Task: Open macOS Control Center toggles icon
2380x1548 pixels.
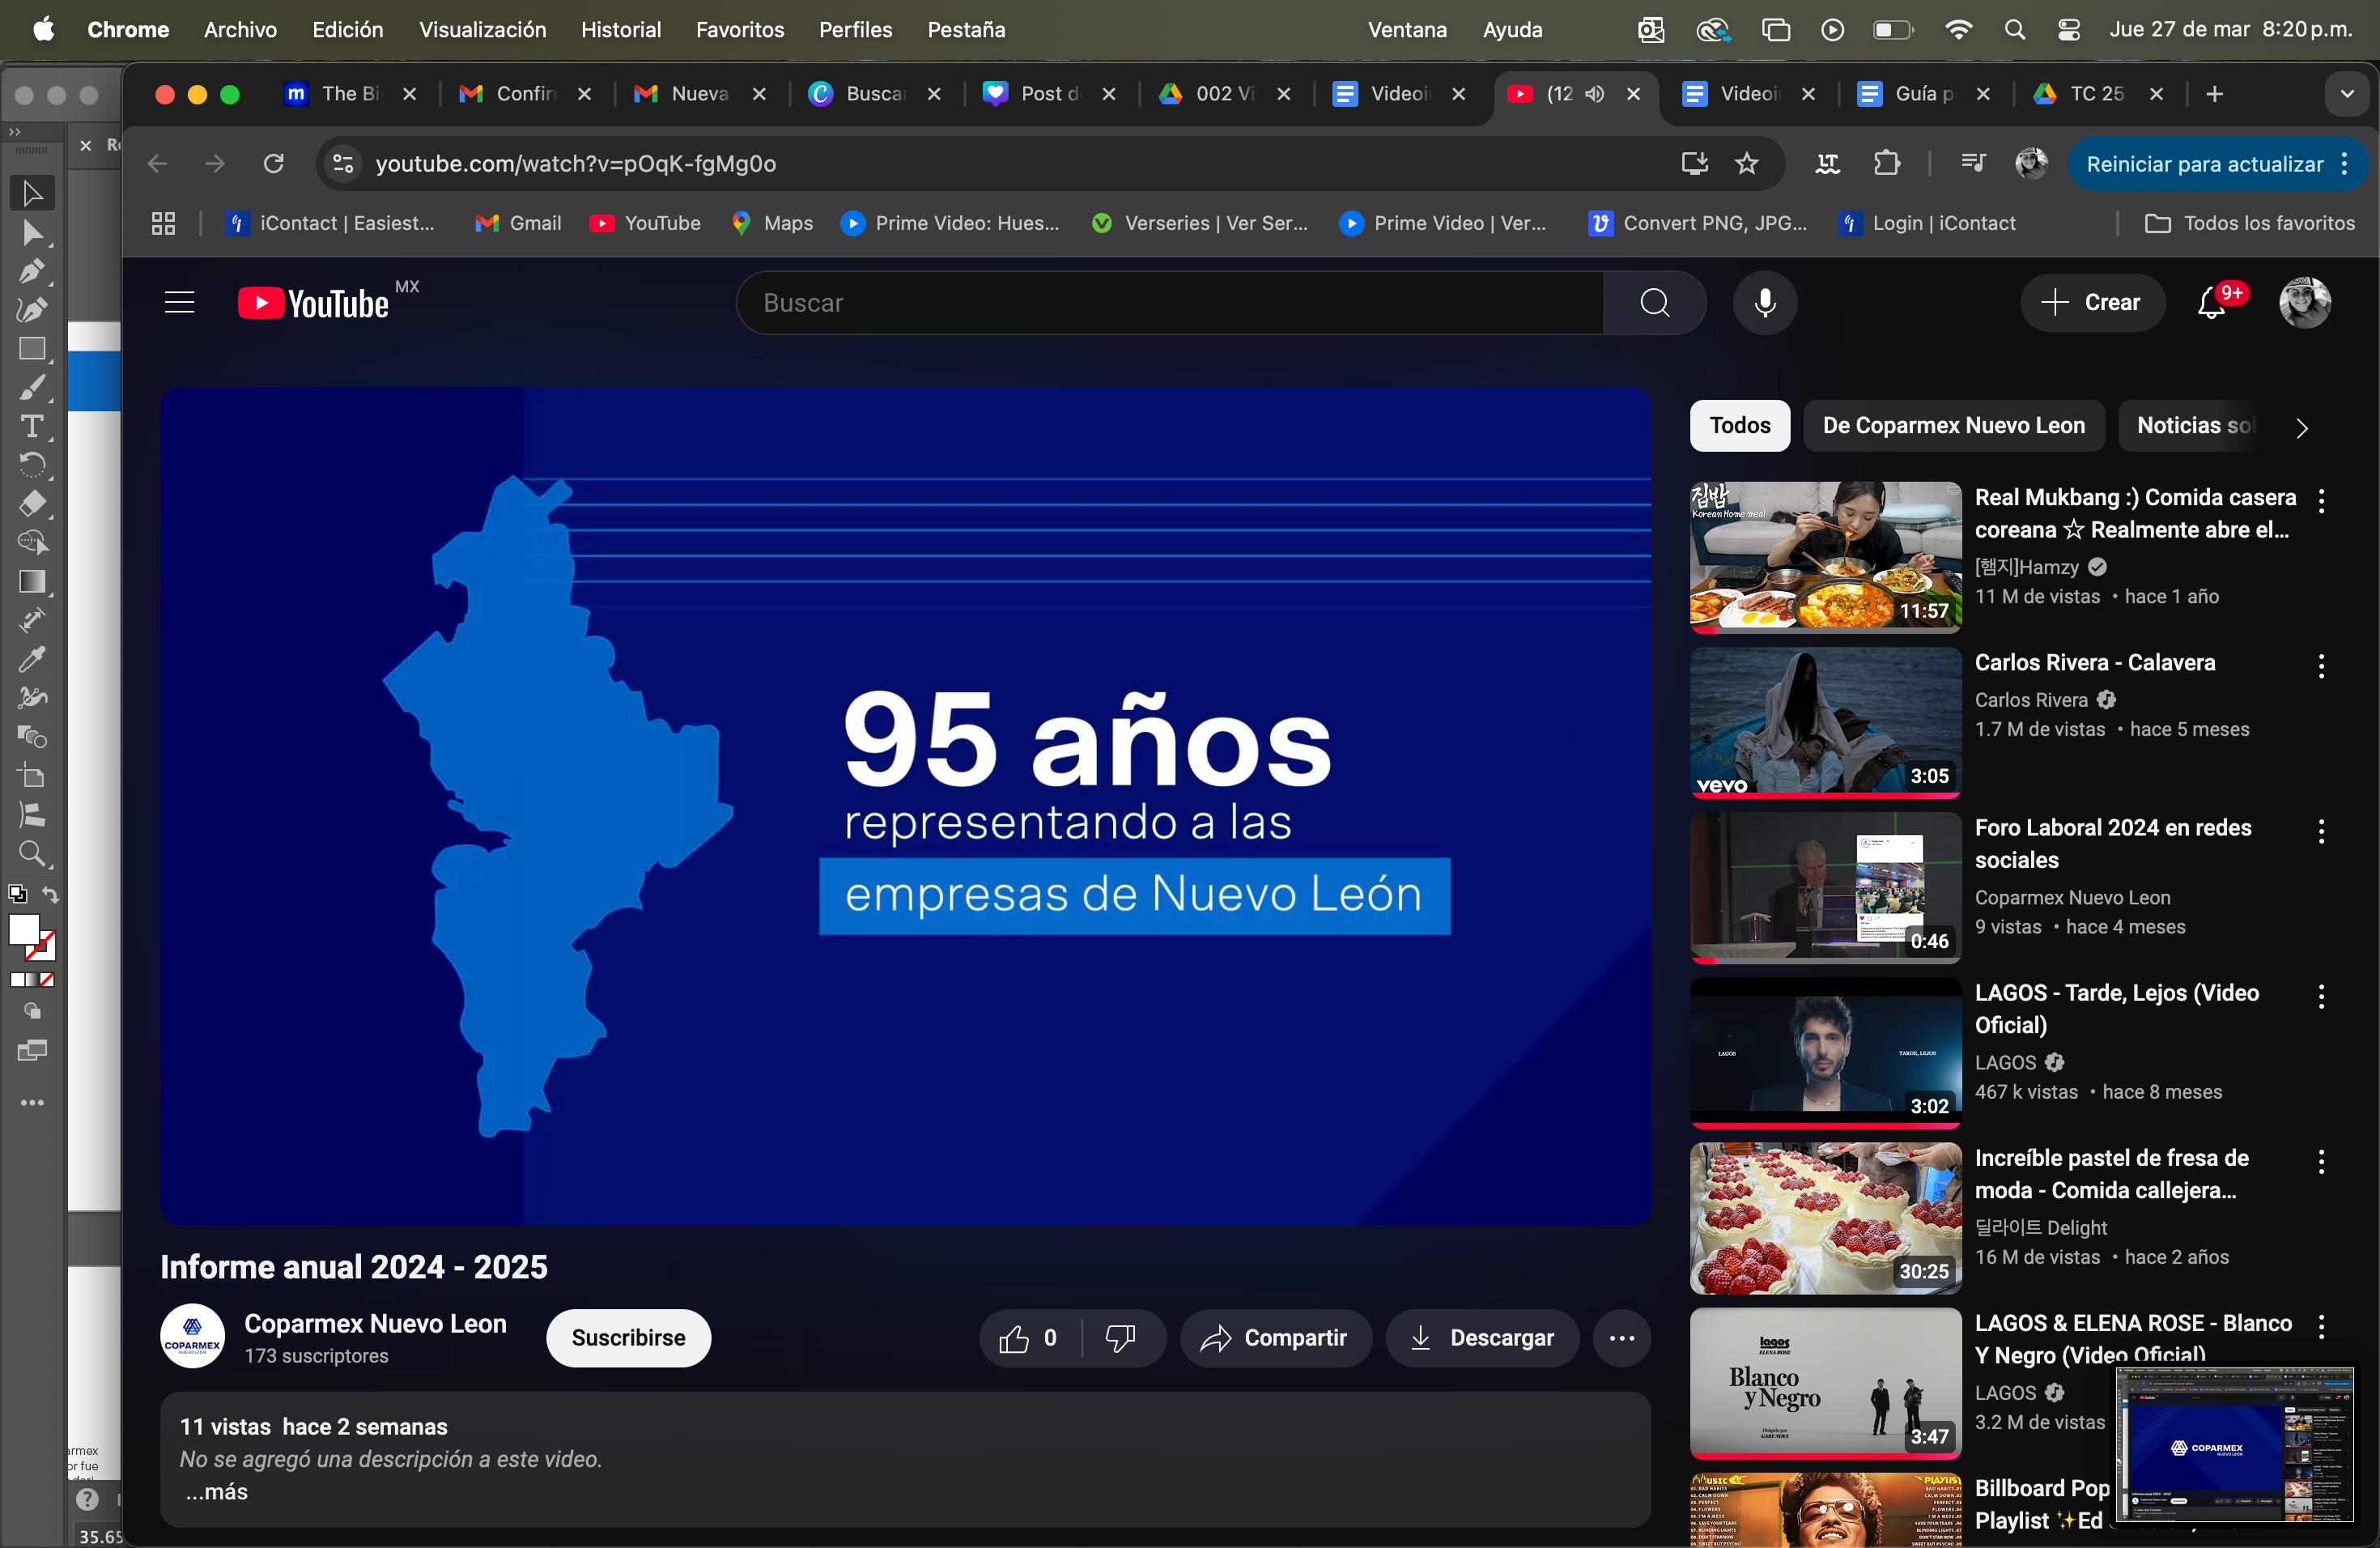Action: [x=2069, y=30]
